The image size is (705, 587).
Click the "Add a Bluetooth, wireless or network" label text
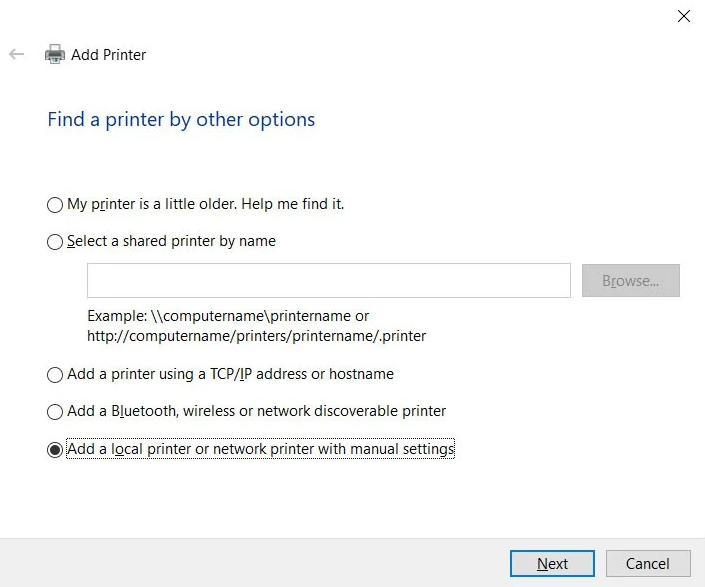(x=256, y=411)
